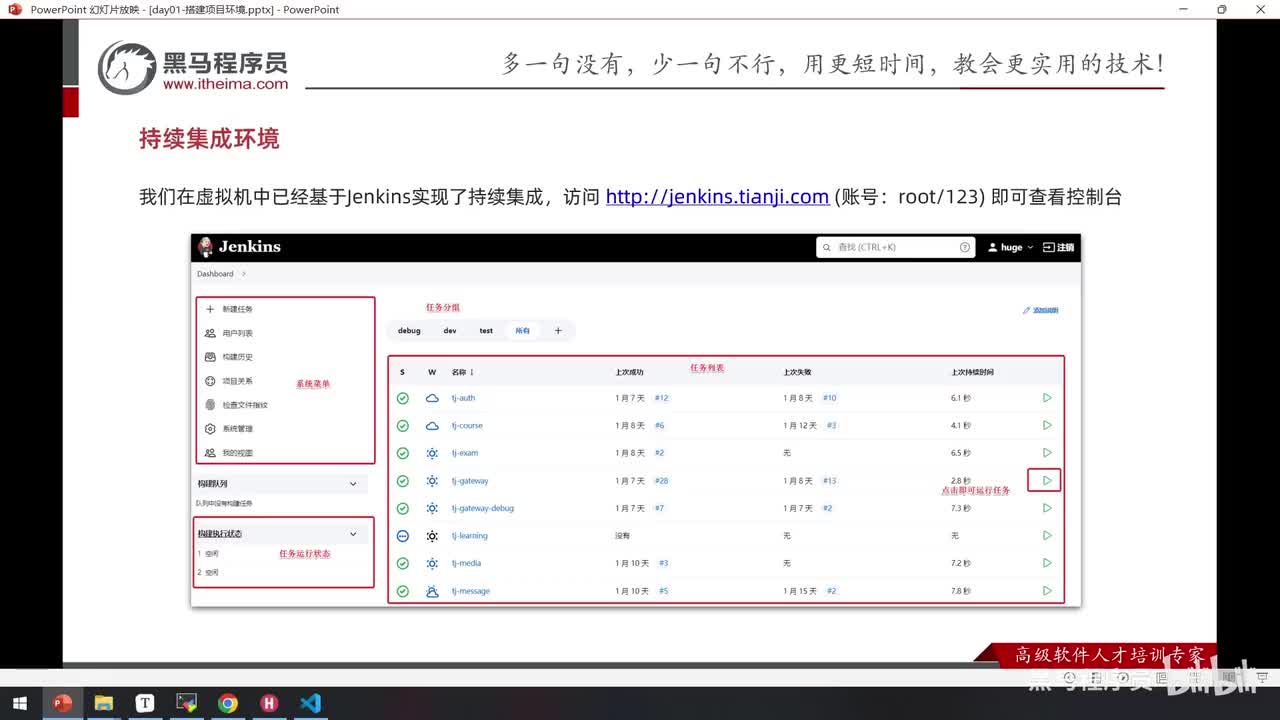Open the tj-learning job link
This screenshot has width=1280, height=720.
coord(469,536)
